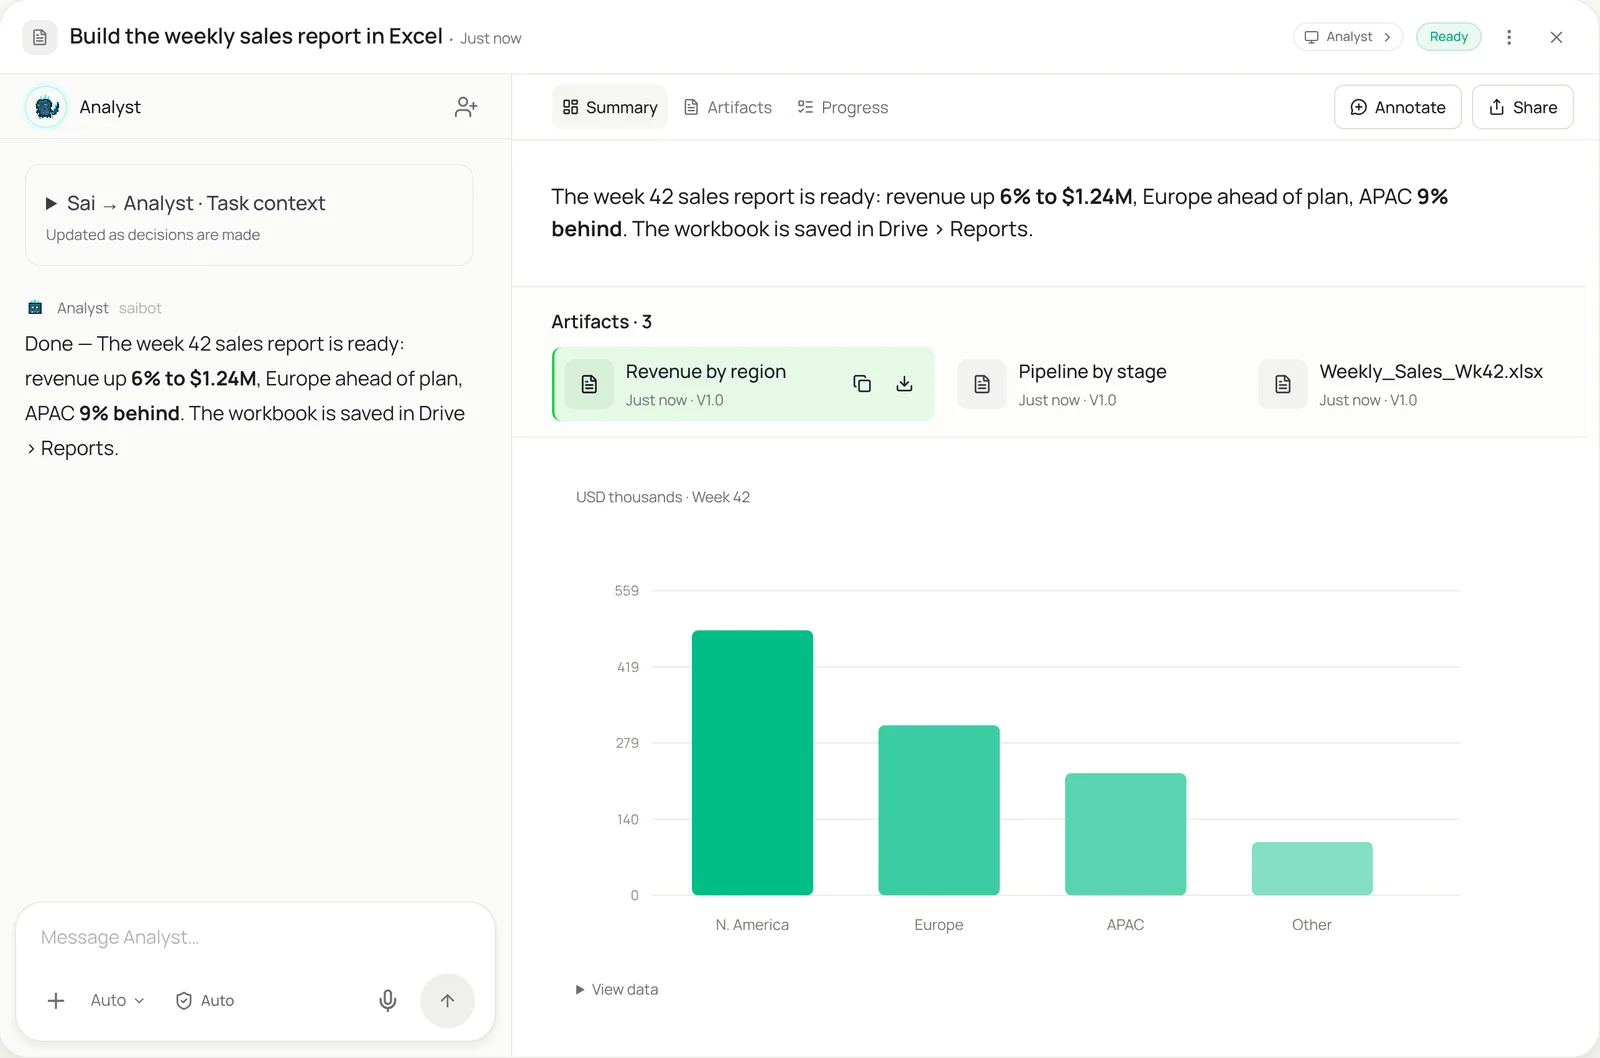Click the "Artifacts · 3" heading
Viewport: 1600px width, 1058px height.
pyautogui.click(x=602, y=322)
